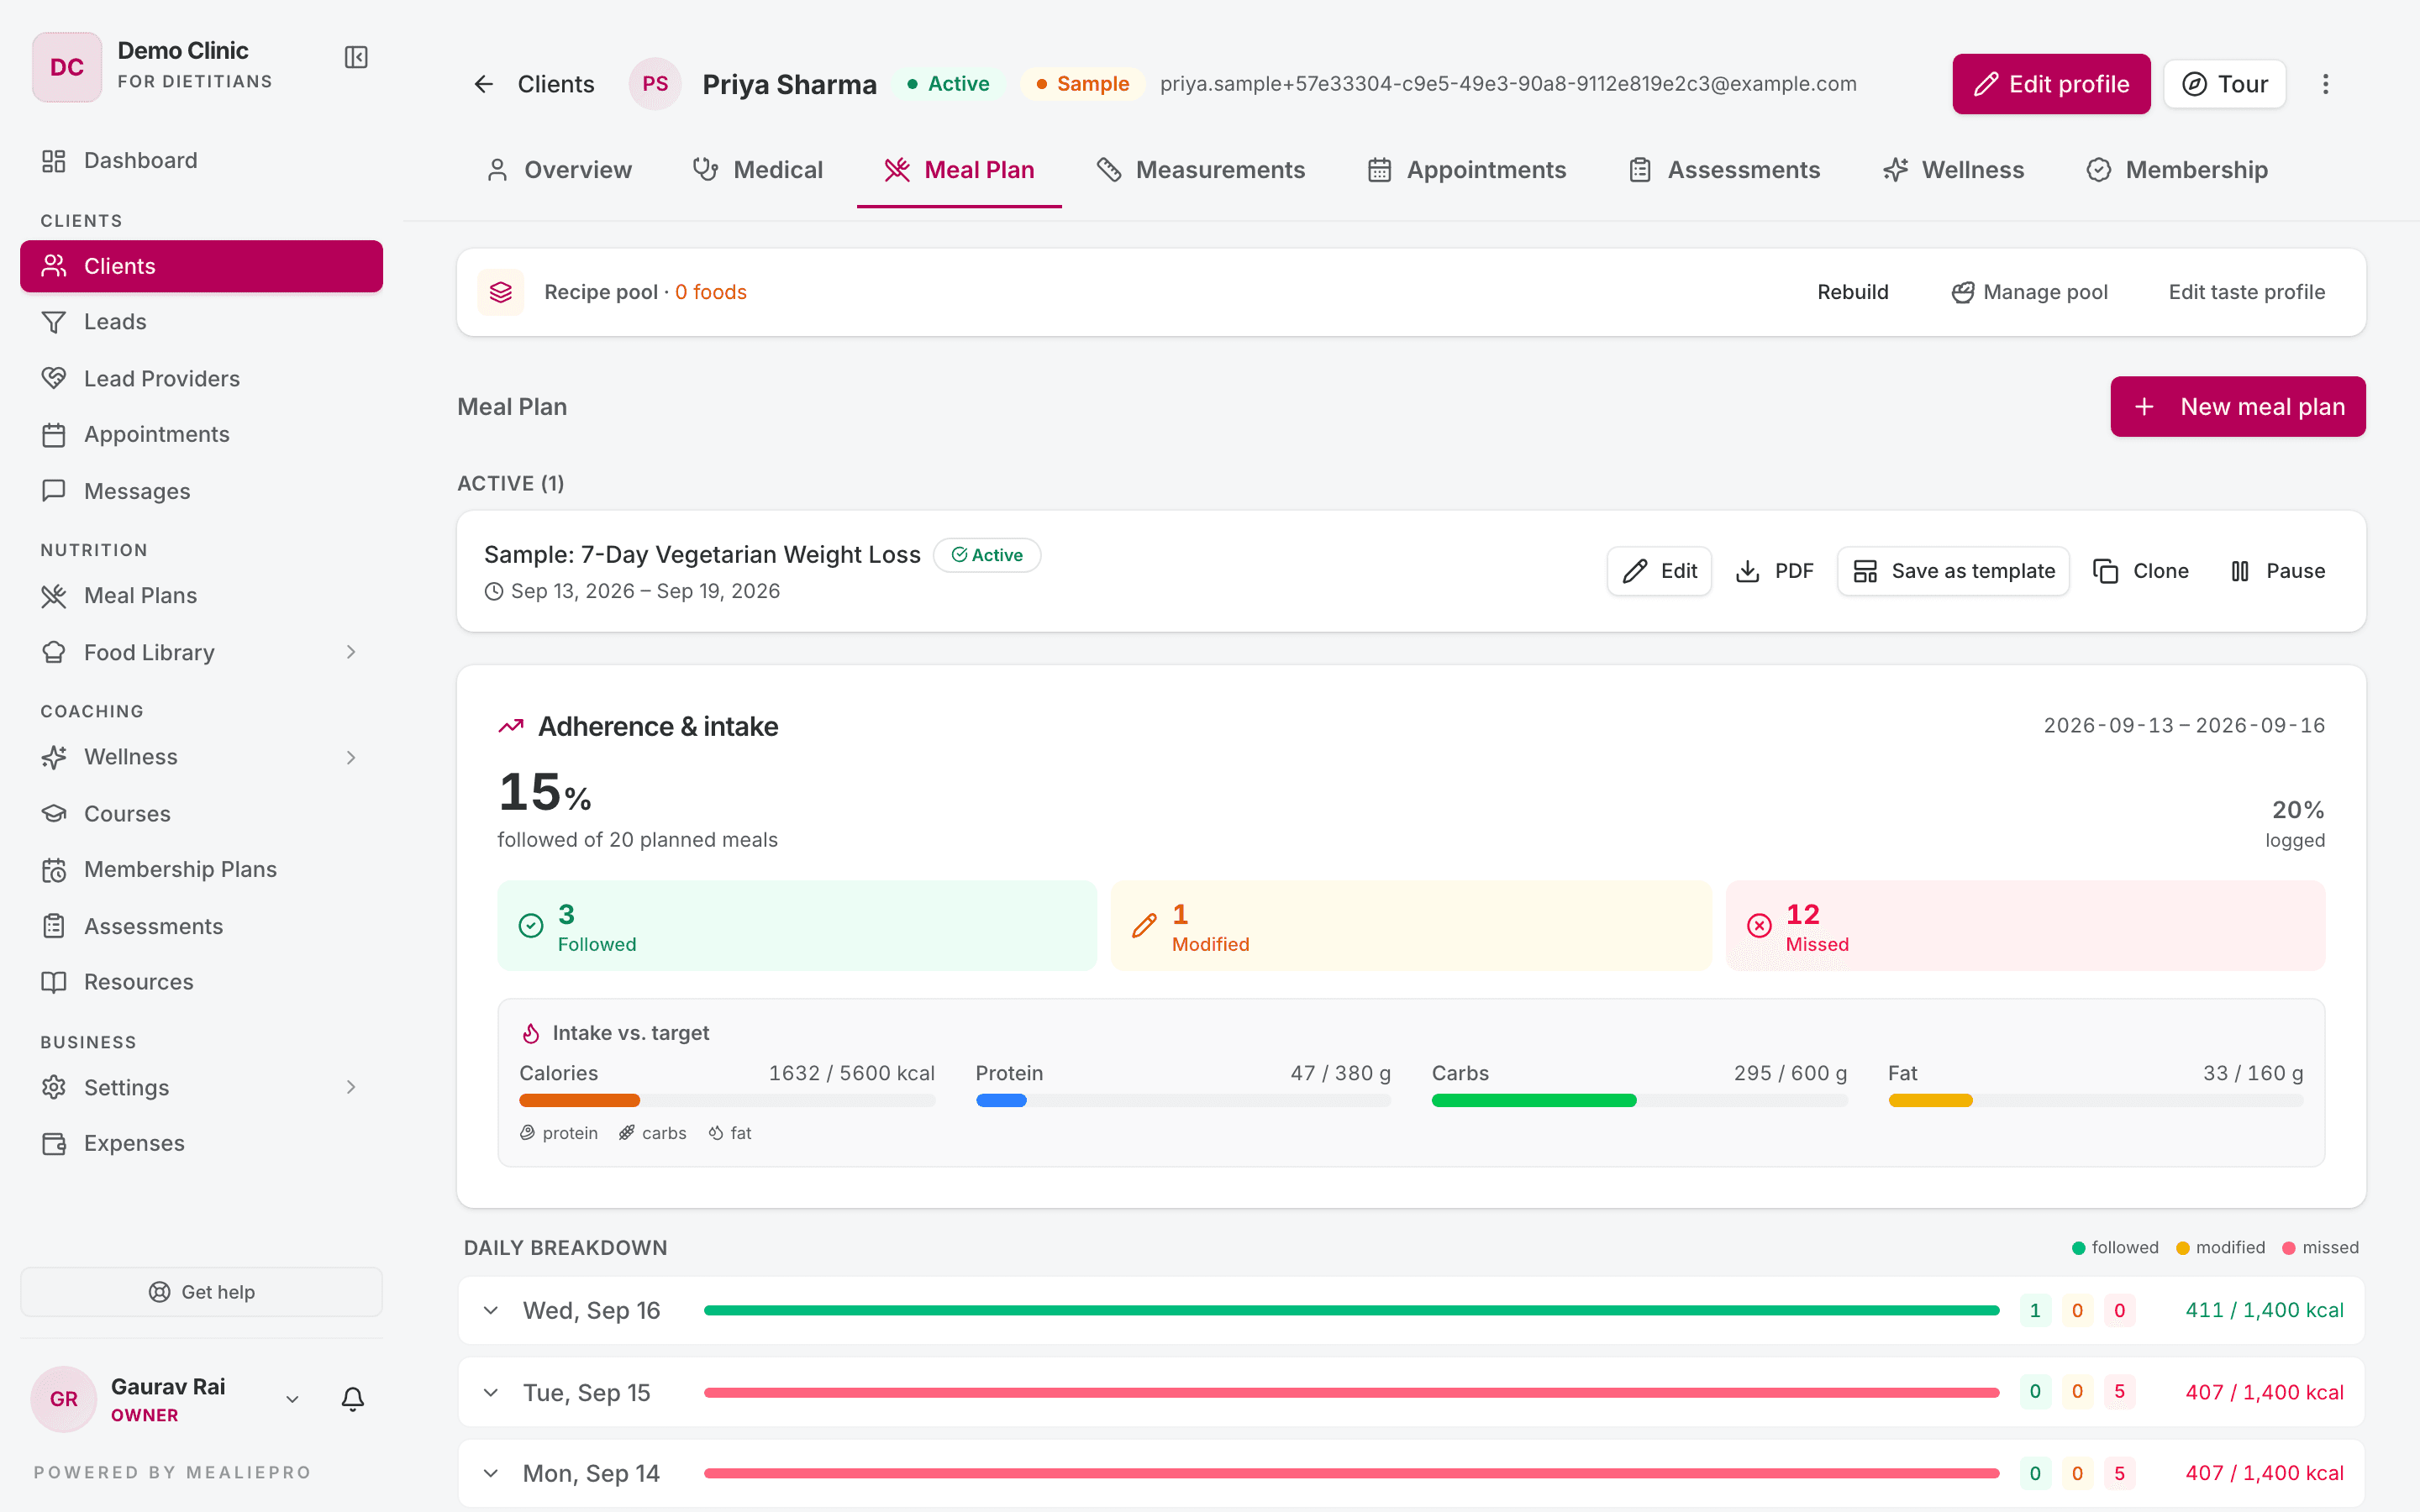
Task: Open Messages in the sidebar
Action: tap(201, 491)
